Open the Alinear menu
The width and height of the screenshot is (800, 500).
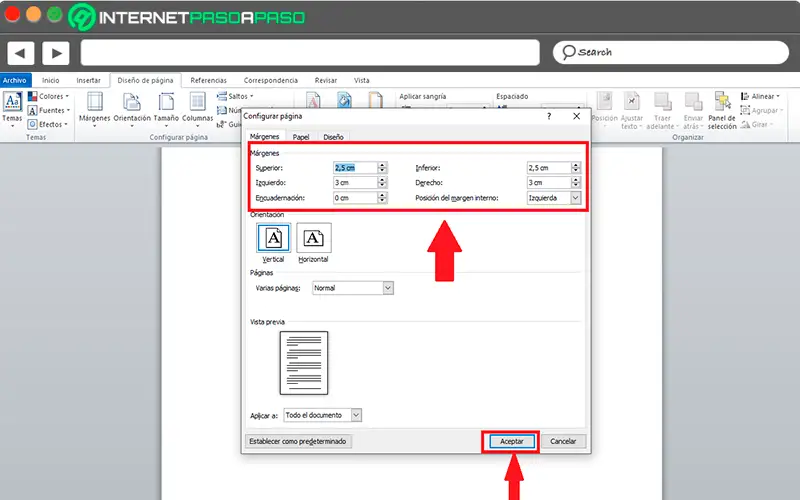760,96
